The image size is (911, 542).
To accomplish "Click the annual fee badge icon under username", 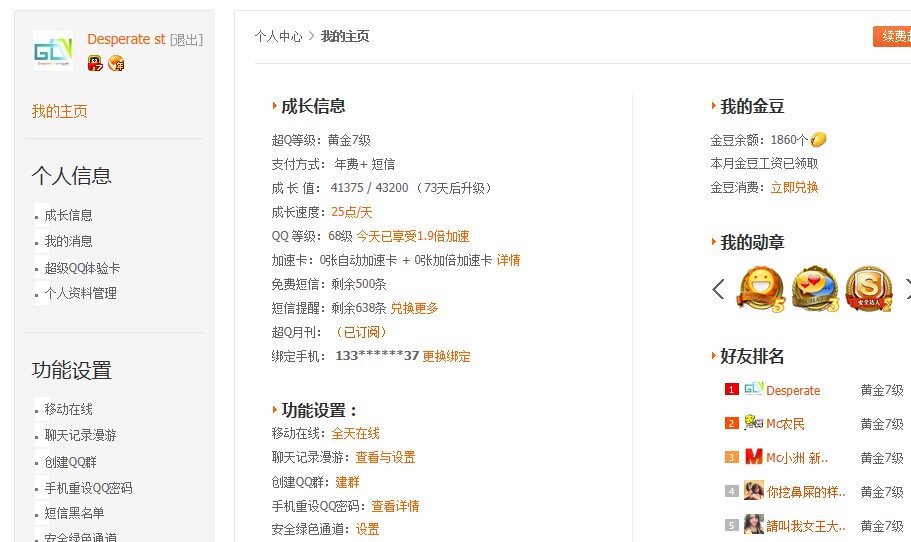I will click(116, 63).
